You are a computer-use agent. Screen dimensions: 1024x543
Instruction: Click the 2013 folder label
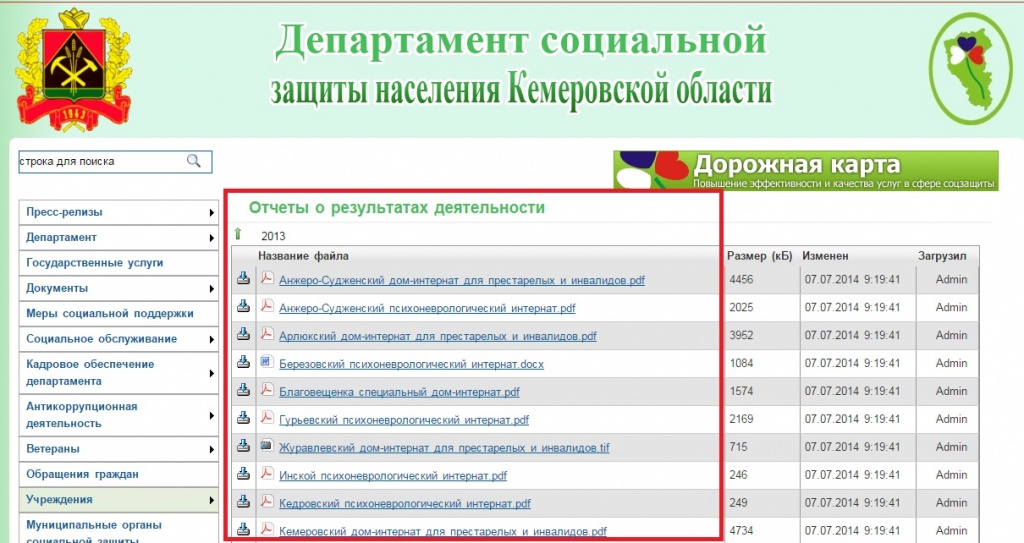point(273,236)
